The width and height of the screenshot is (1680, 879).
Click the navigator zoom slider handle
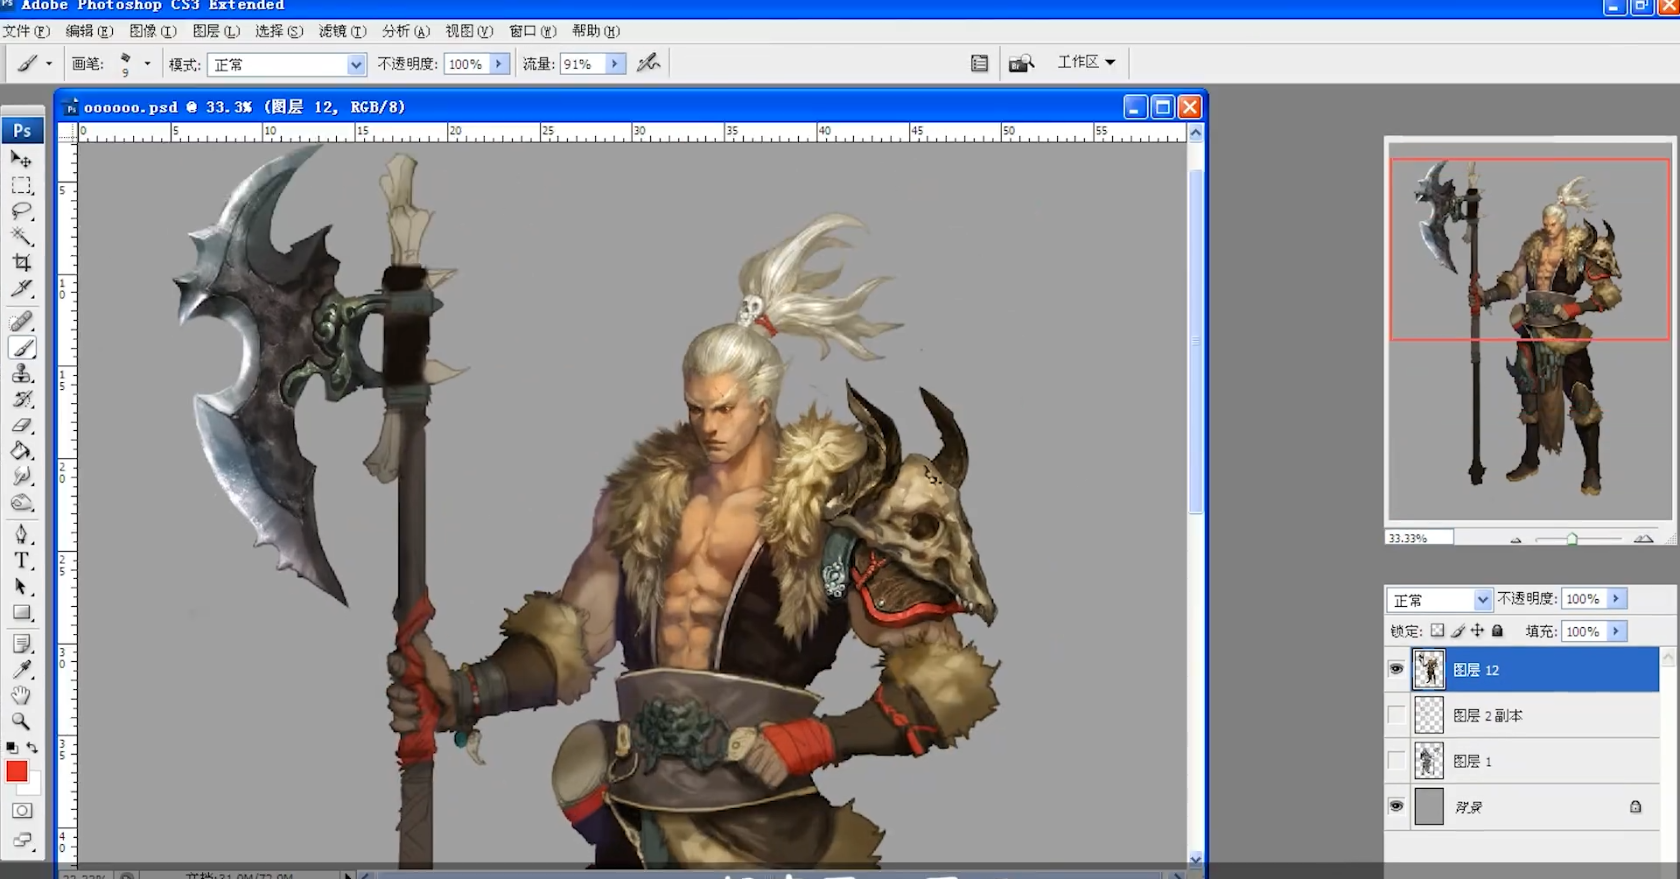(1572, 539)
